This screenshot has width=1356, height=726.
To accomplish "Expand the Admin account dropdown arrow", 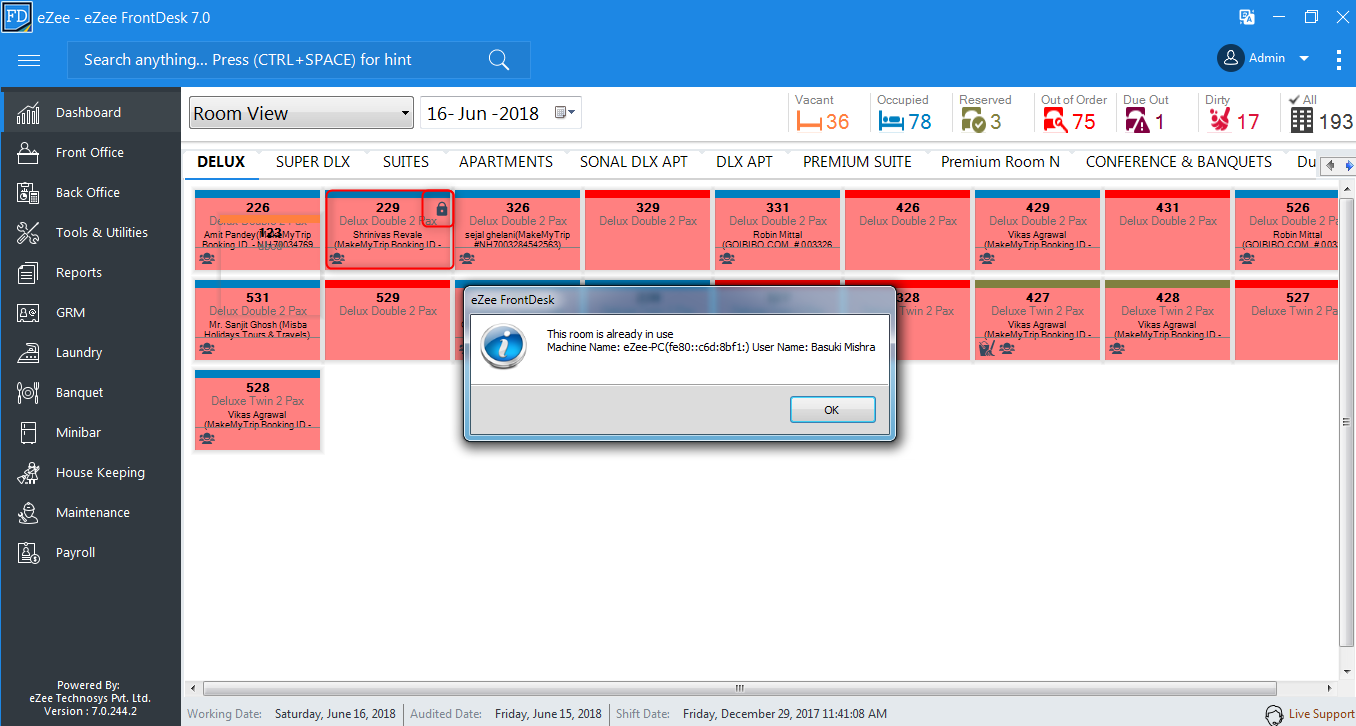I will [x=1304, y=59].
